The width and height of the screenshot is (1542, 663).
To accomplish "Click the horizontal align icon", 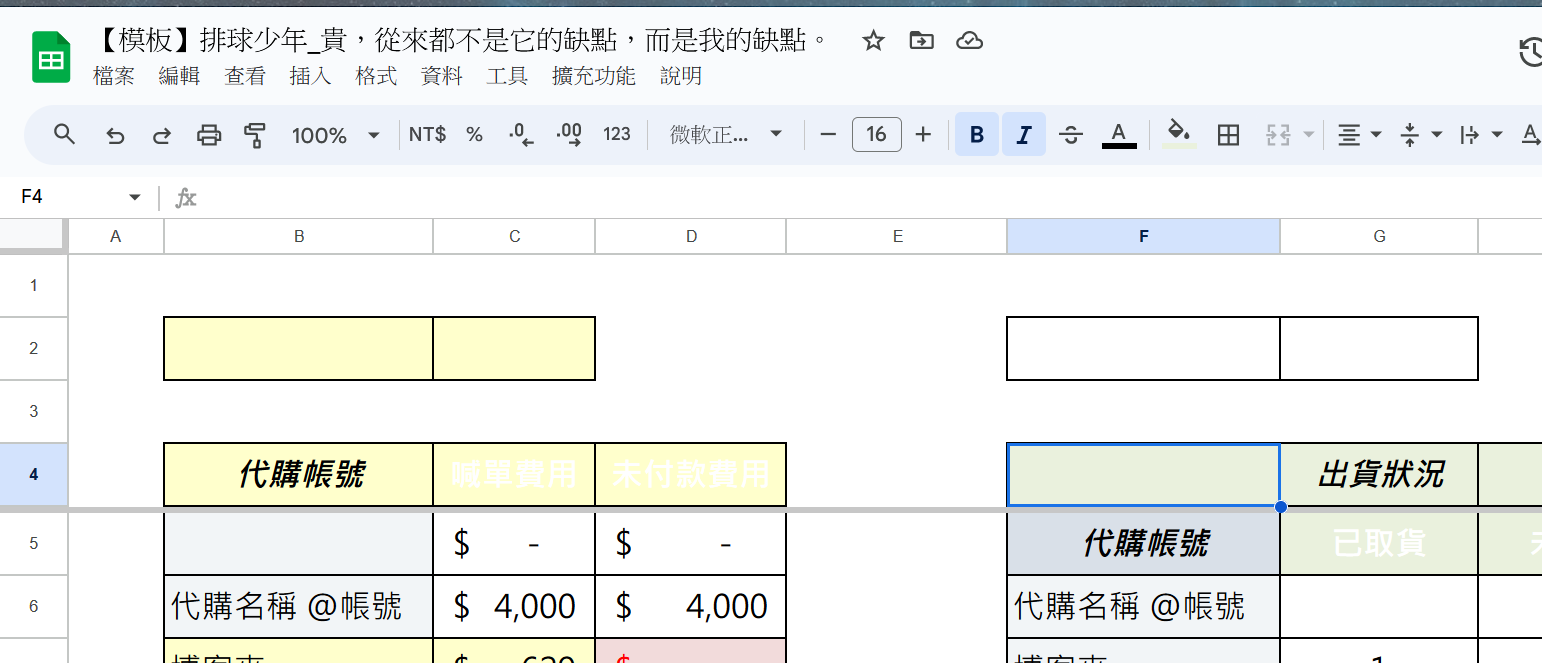I will click(x=1350, y=135).
